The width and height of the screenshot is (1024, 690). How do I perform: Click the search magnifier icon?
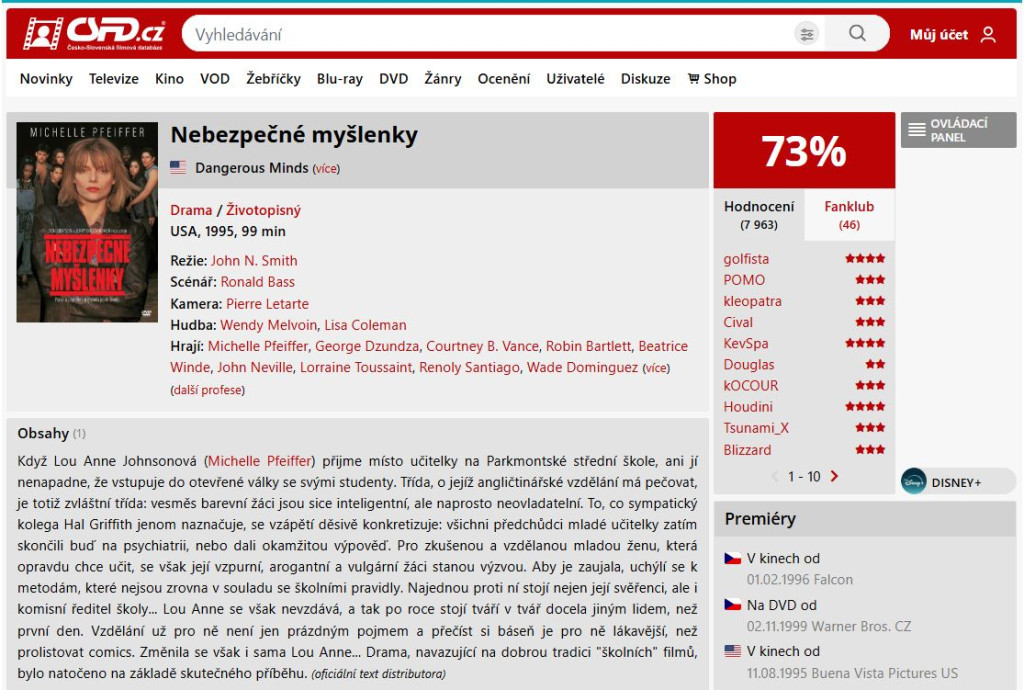click(857, 33)
